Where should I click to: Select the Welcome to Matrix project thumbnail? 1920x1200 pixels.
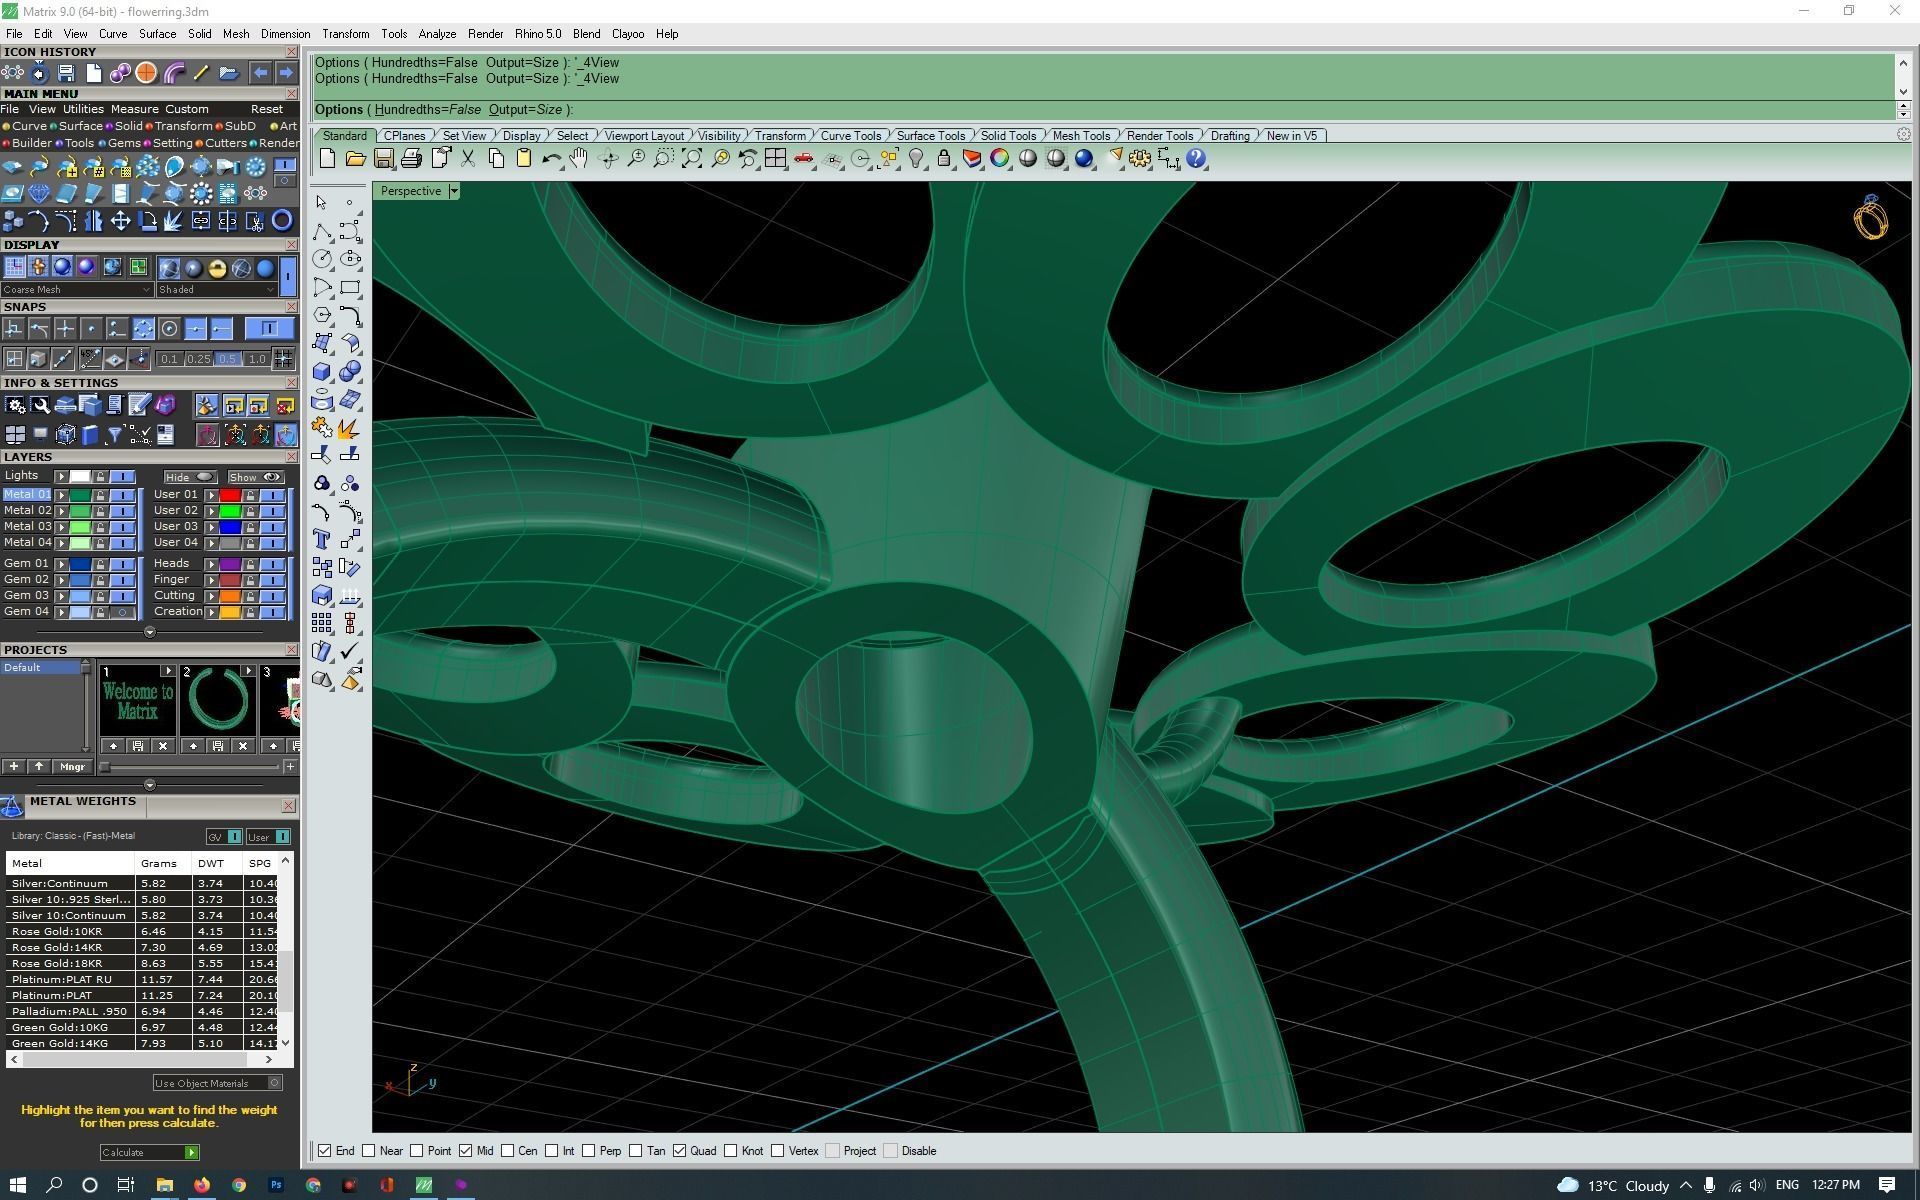pyautogui.click(x=137, y=701)
